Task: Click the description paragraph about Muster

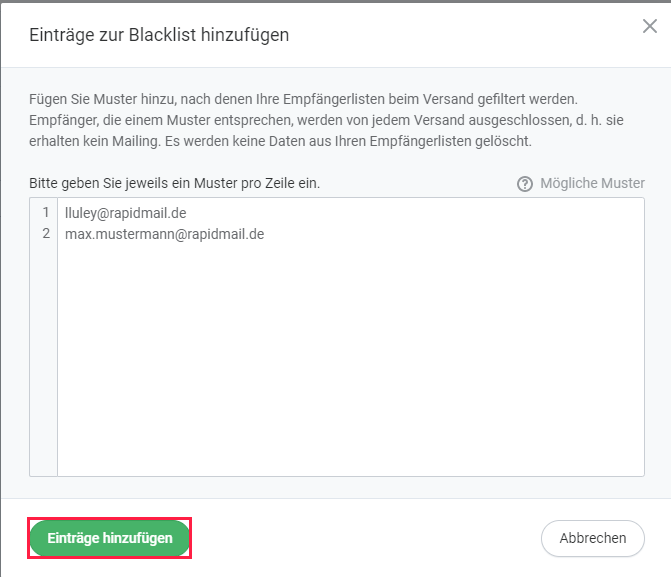Action: click(x=326, y=120)
